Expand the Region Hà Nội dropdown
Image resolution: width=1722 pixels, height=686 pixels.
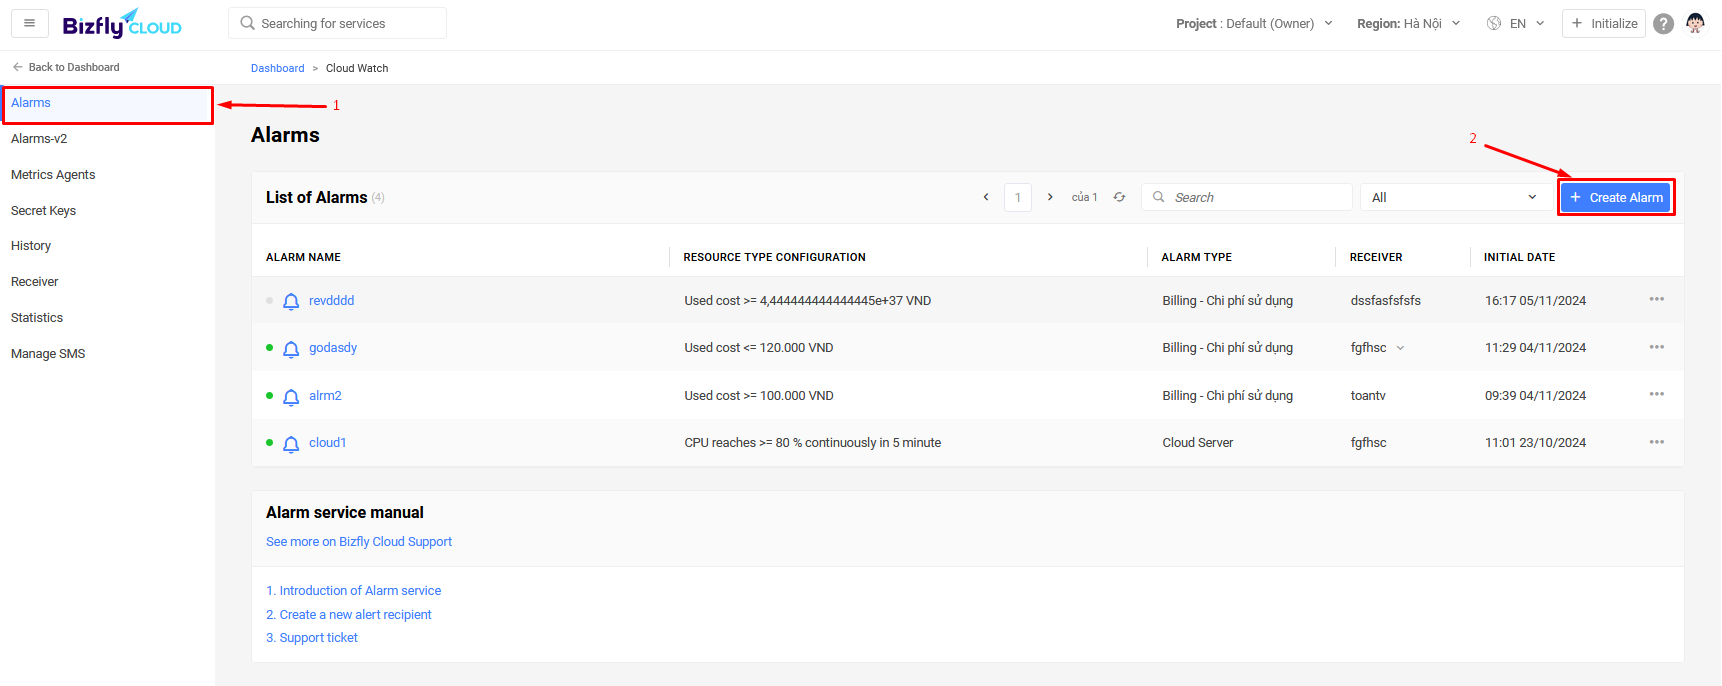point(1408,23)
